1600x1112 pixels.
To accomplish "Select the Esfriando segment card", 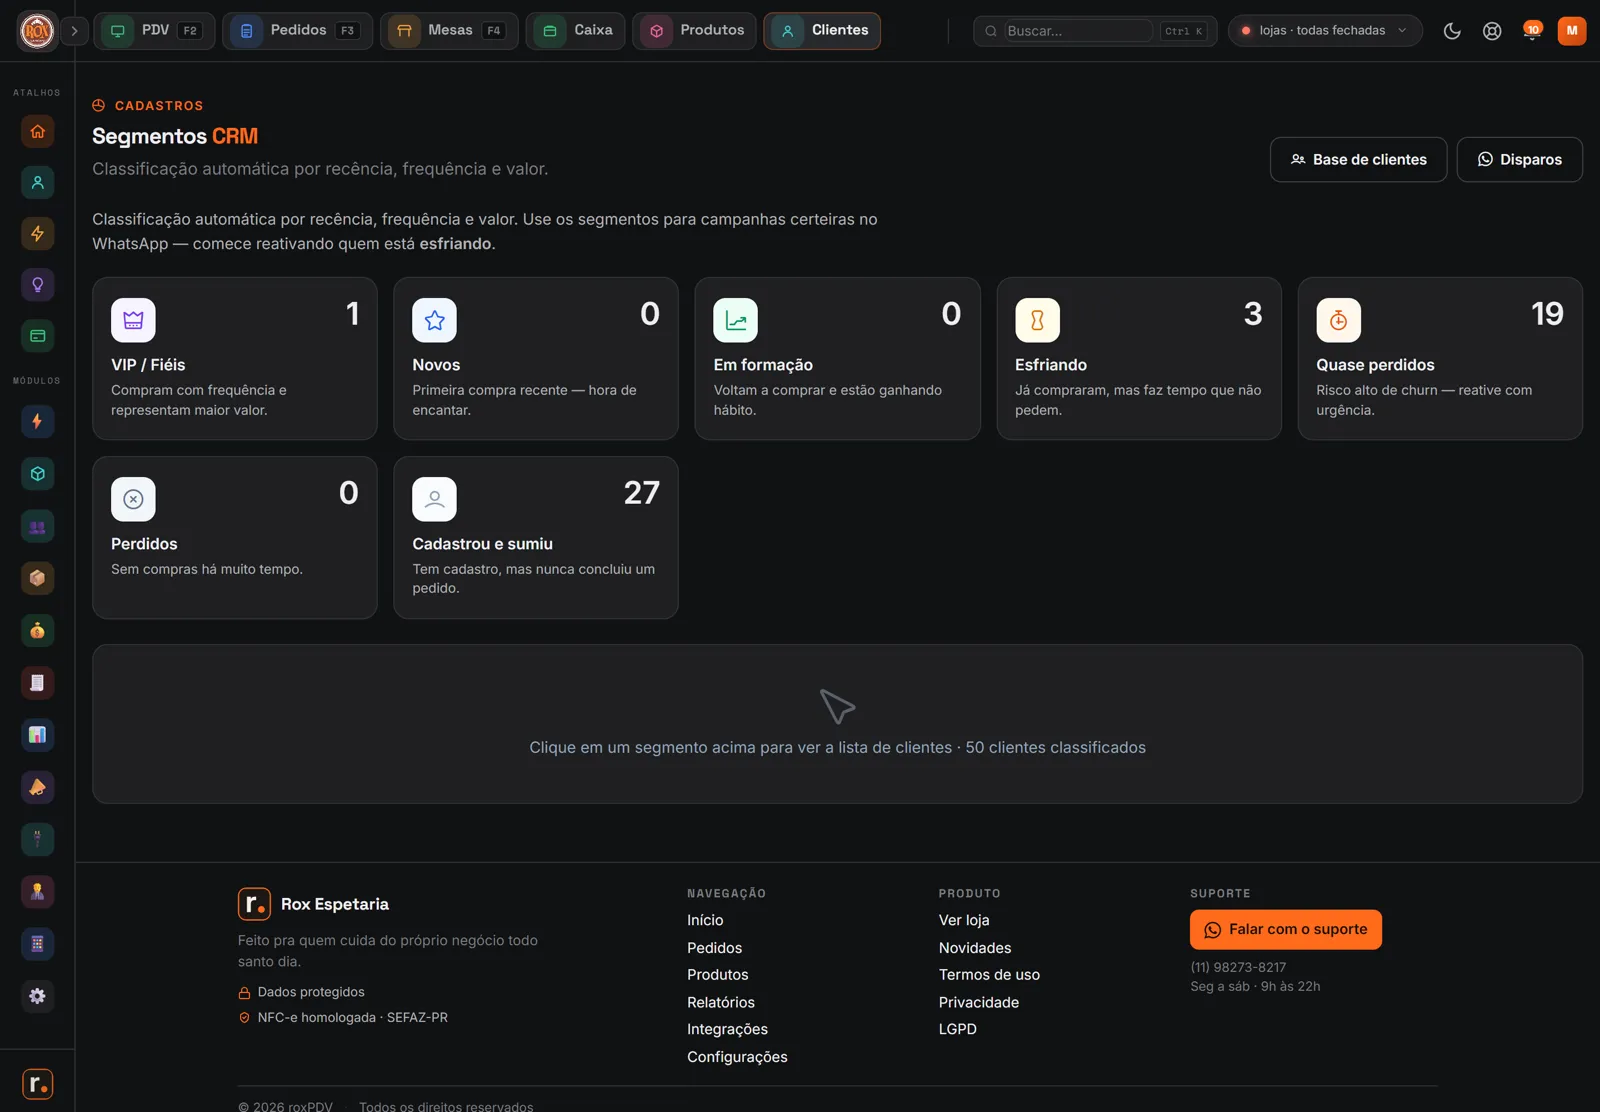I will point(1139,359).
